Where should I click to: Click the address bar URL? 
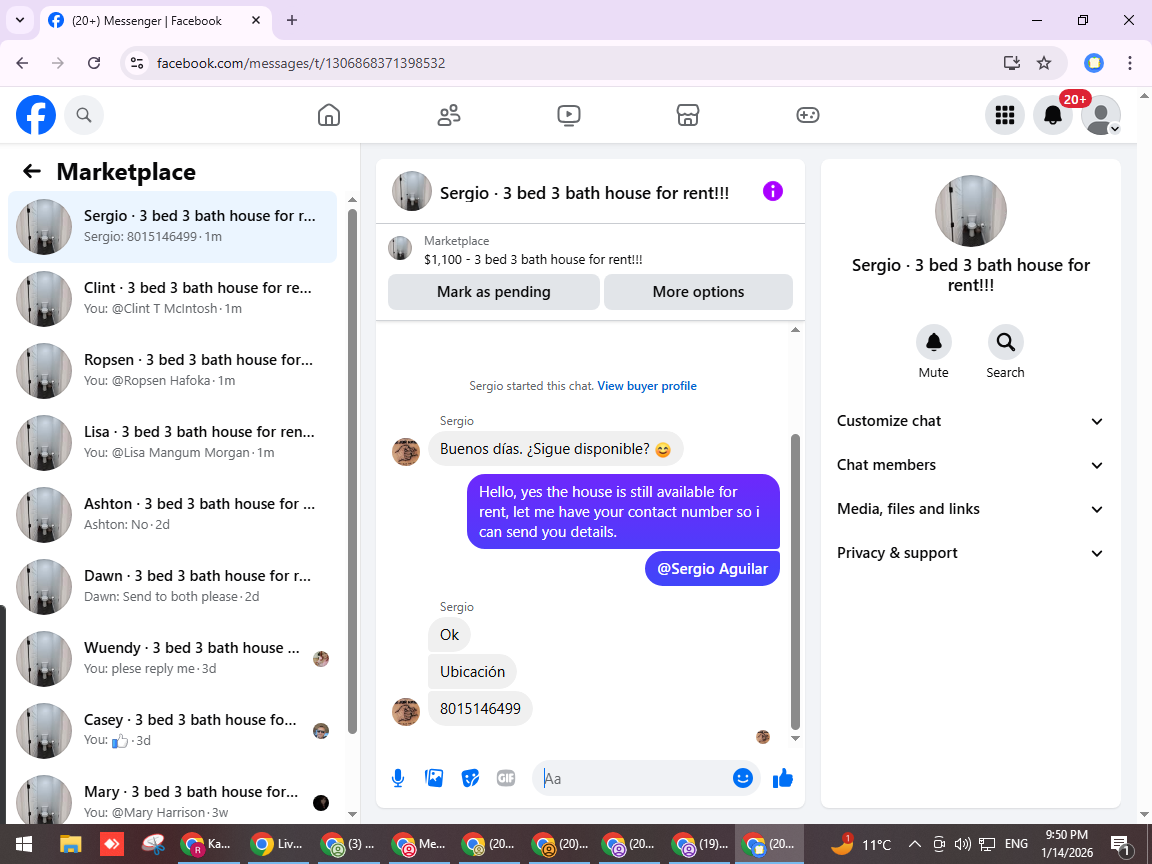click(301, 63)
